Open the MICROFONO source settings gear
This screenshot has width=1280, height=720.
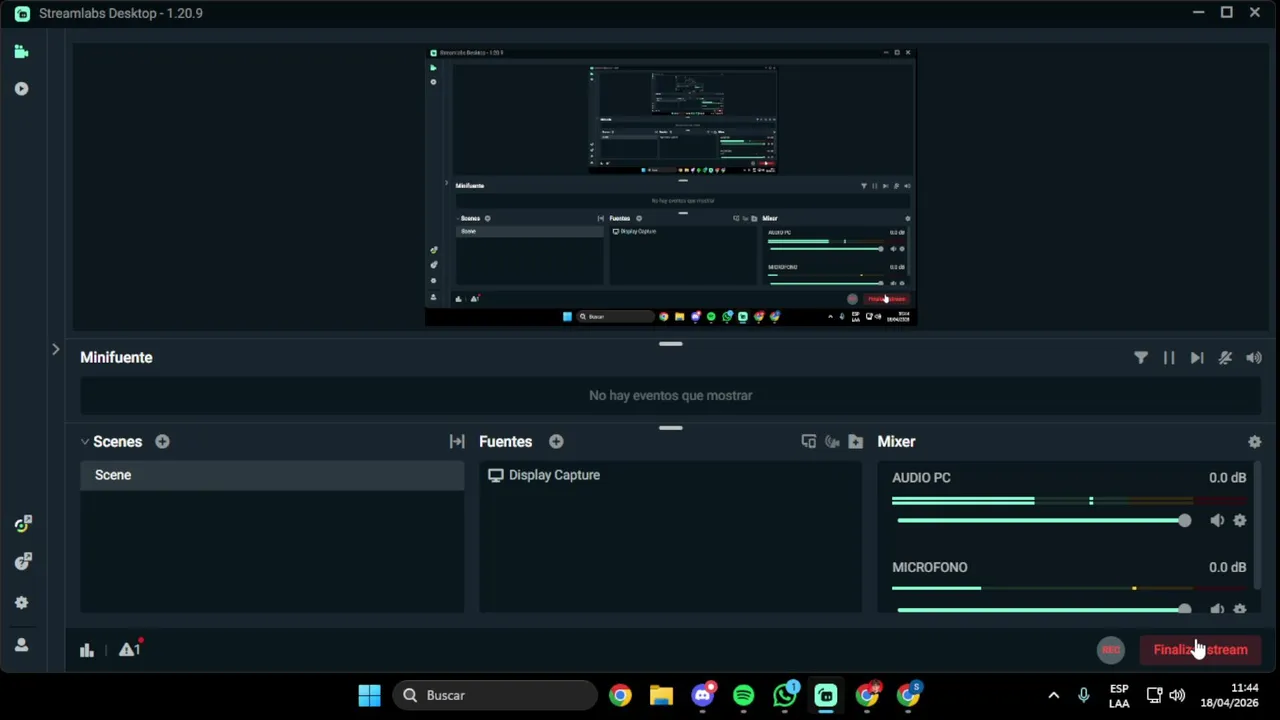coord(1240,609)
